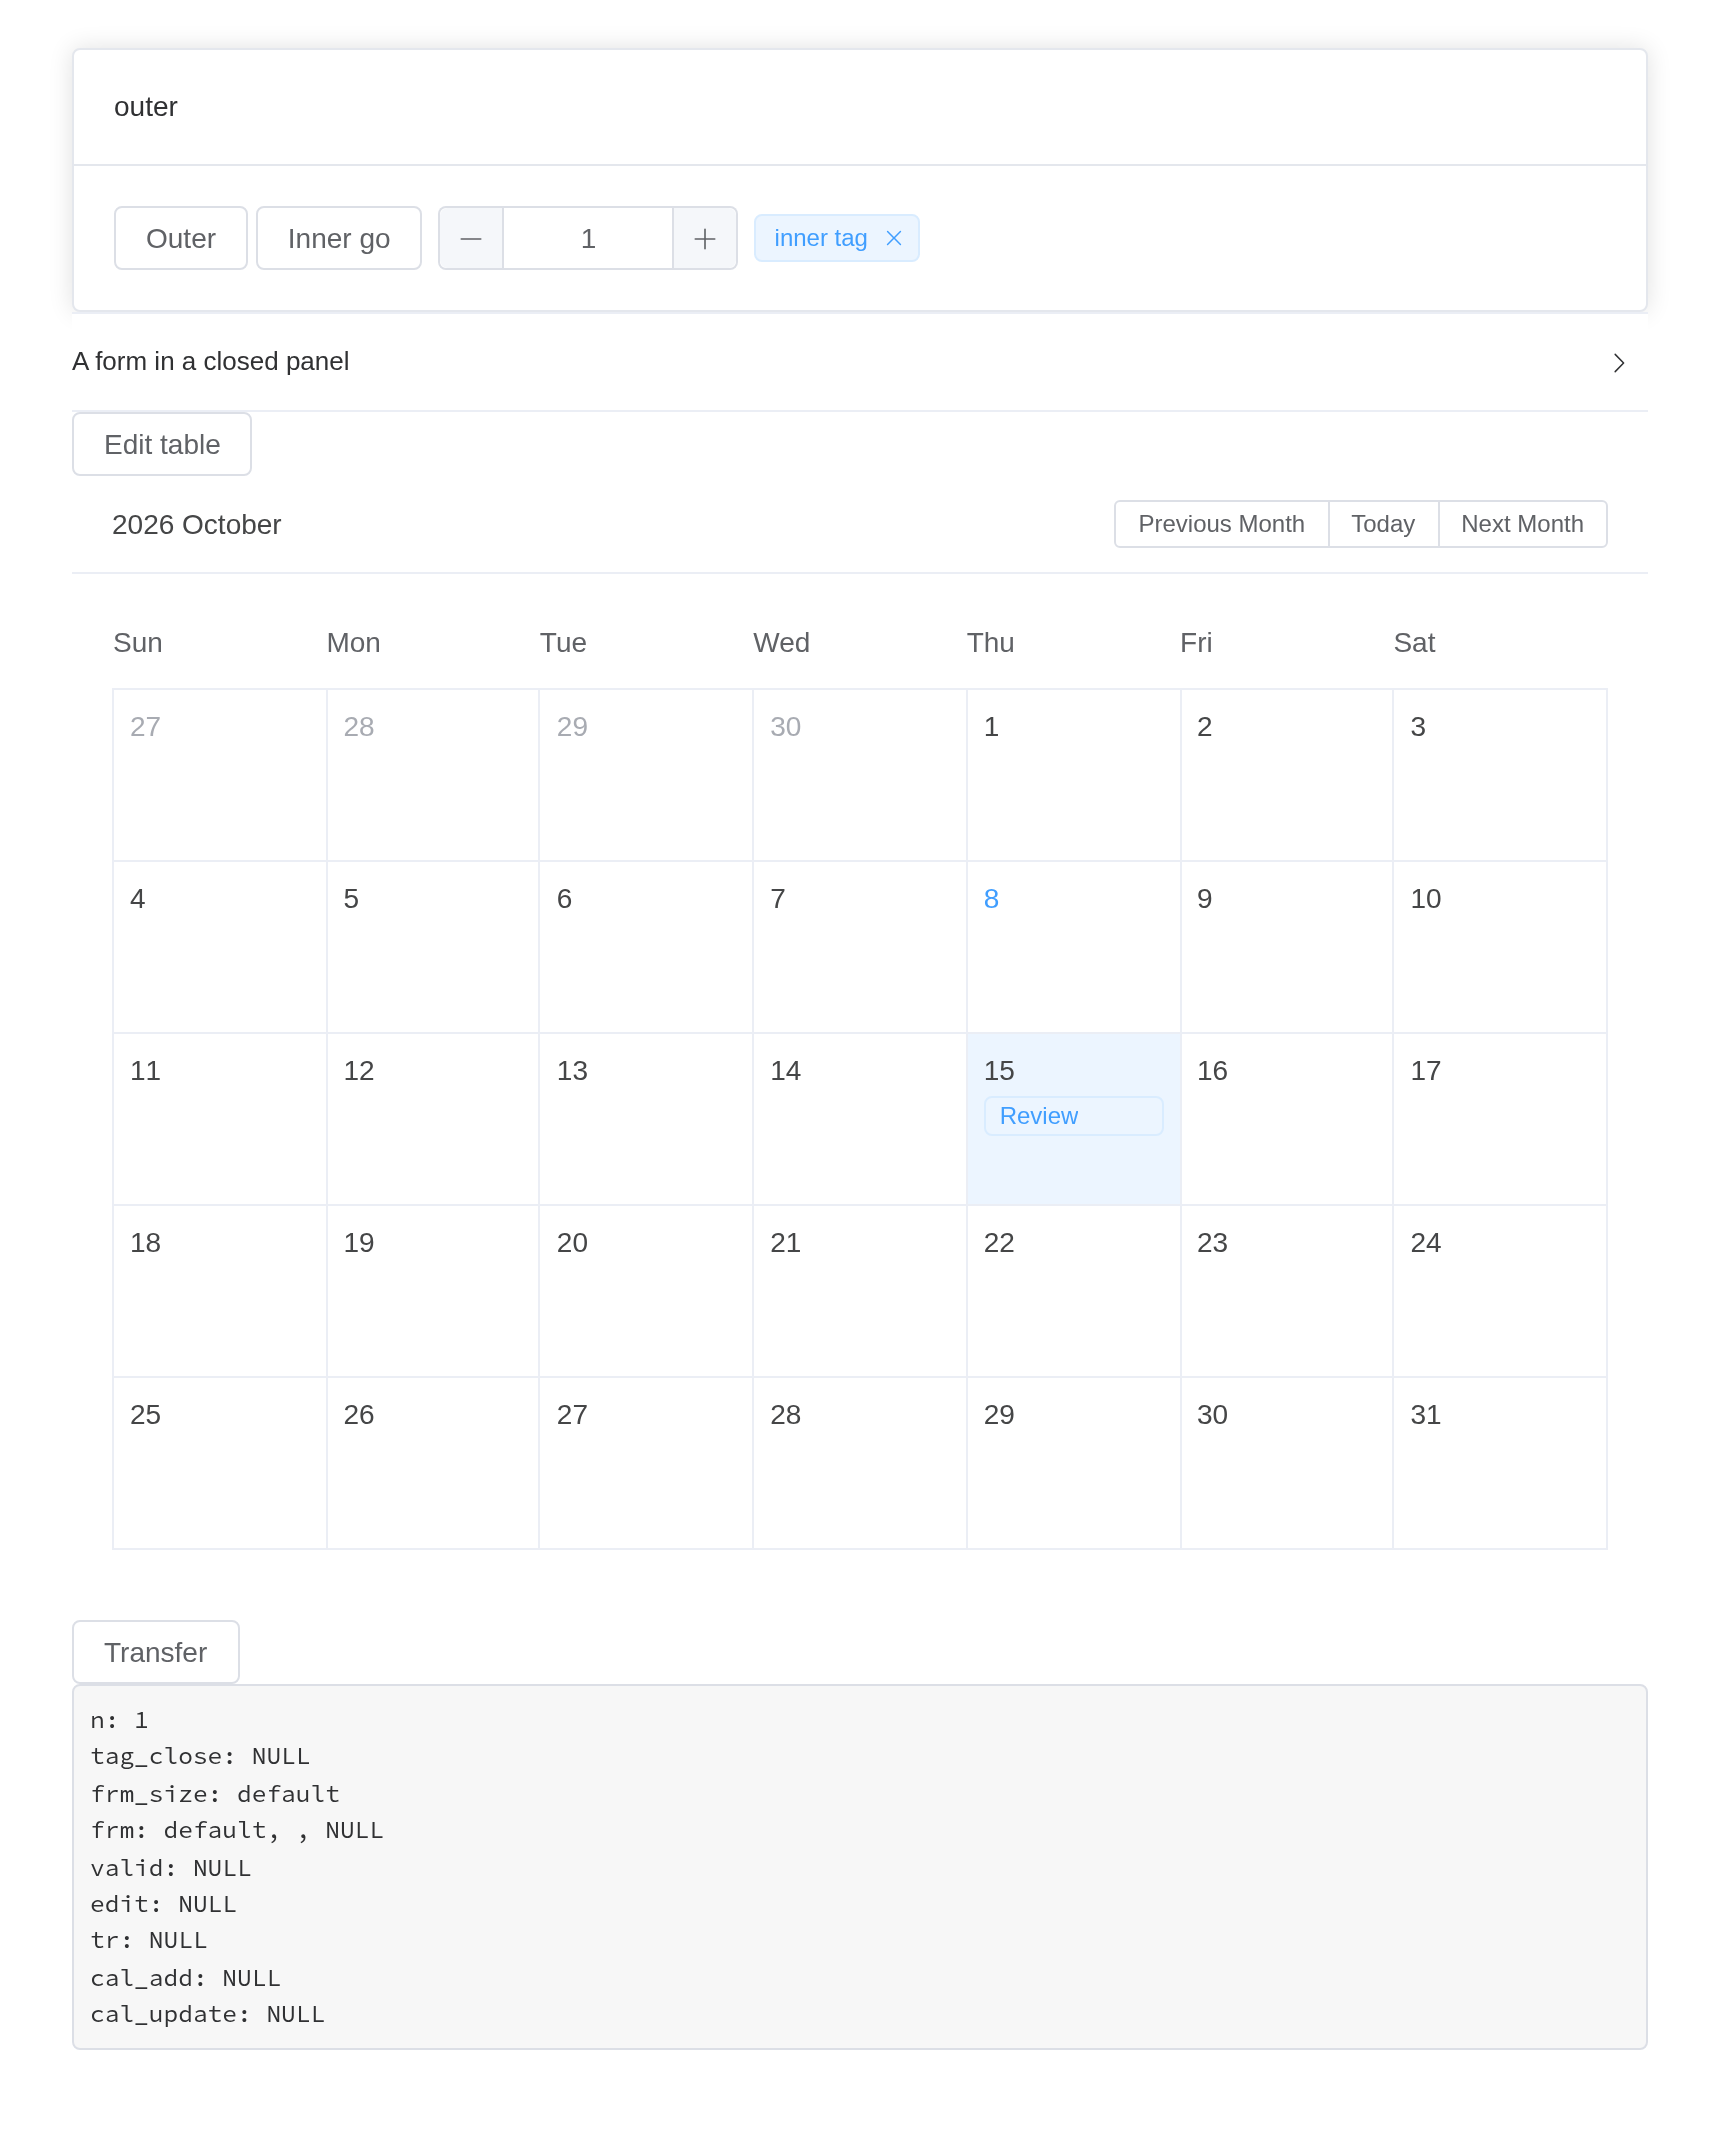1720x2130 pixels.
Task: Click the plus increment button
Action: (x=705, y=238)
